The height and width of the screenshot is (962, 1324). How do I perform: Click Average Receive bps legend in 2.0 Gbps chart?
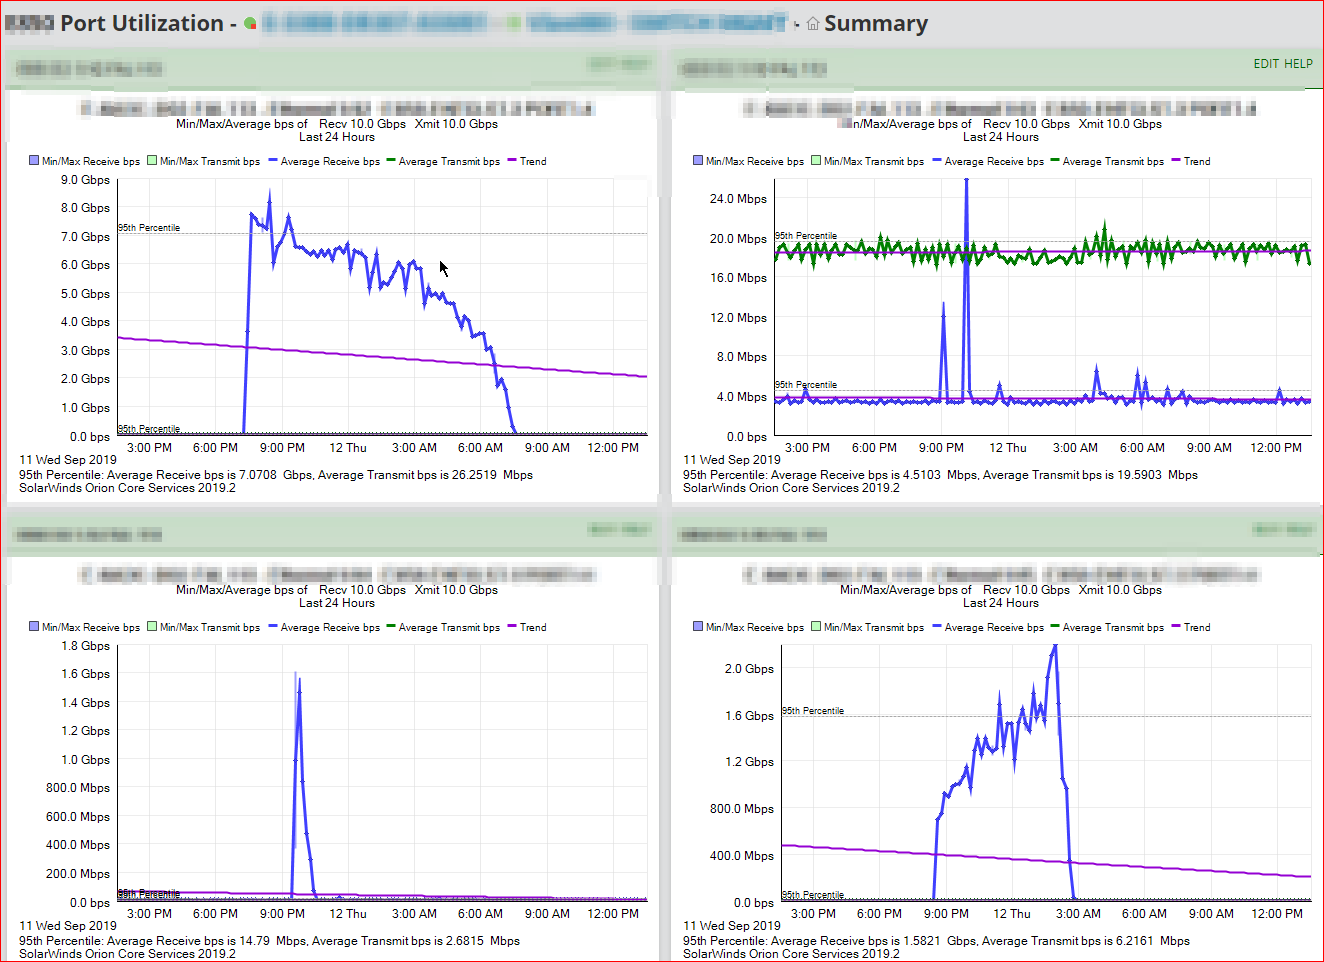point(988,627)
